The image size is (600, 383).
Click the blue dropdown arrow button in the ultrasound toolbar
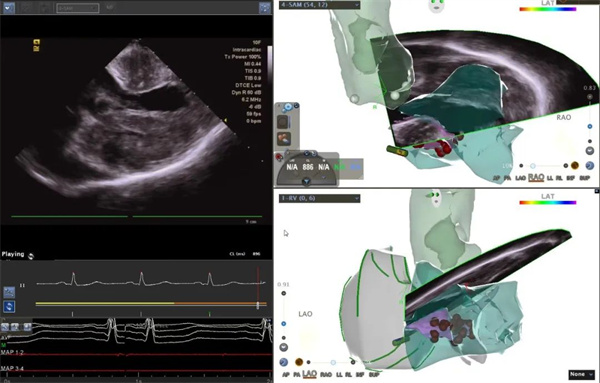click(x=8, y=8)
